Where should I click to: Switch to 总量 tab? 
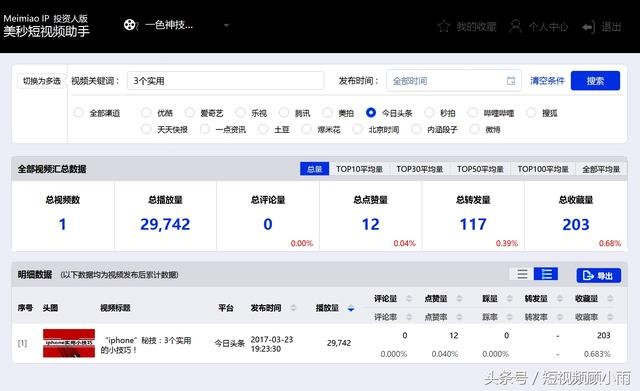pos(314,169)
